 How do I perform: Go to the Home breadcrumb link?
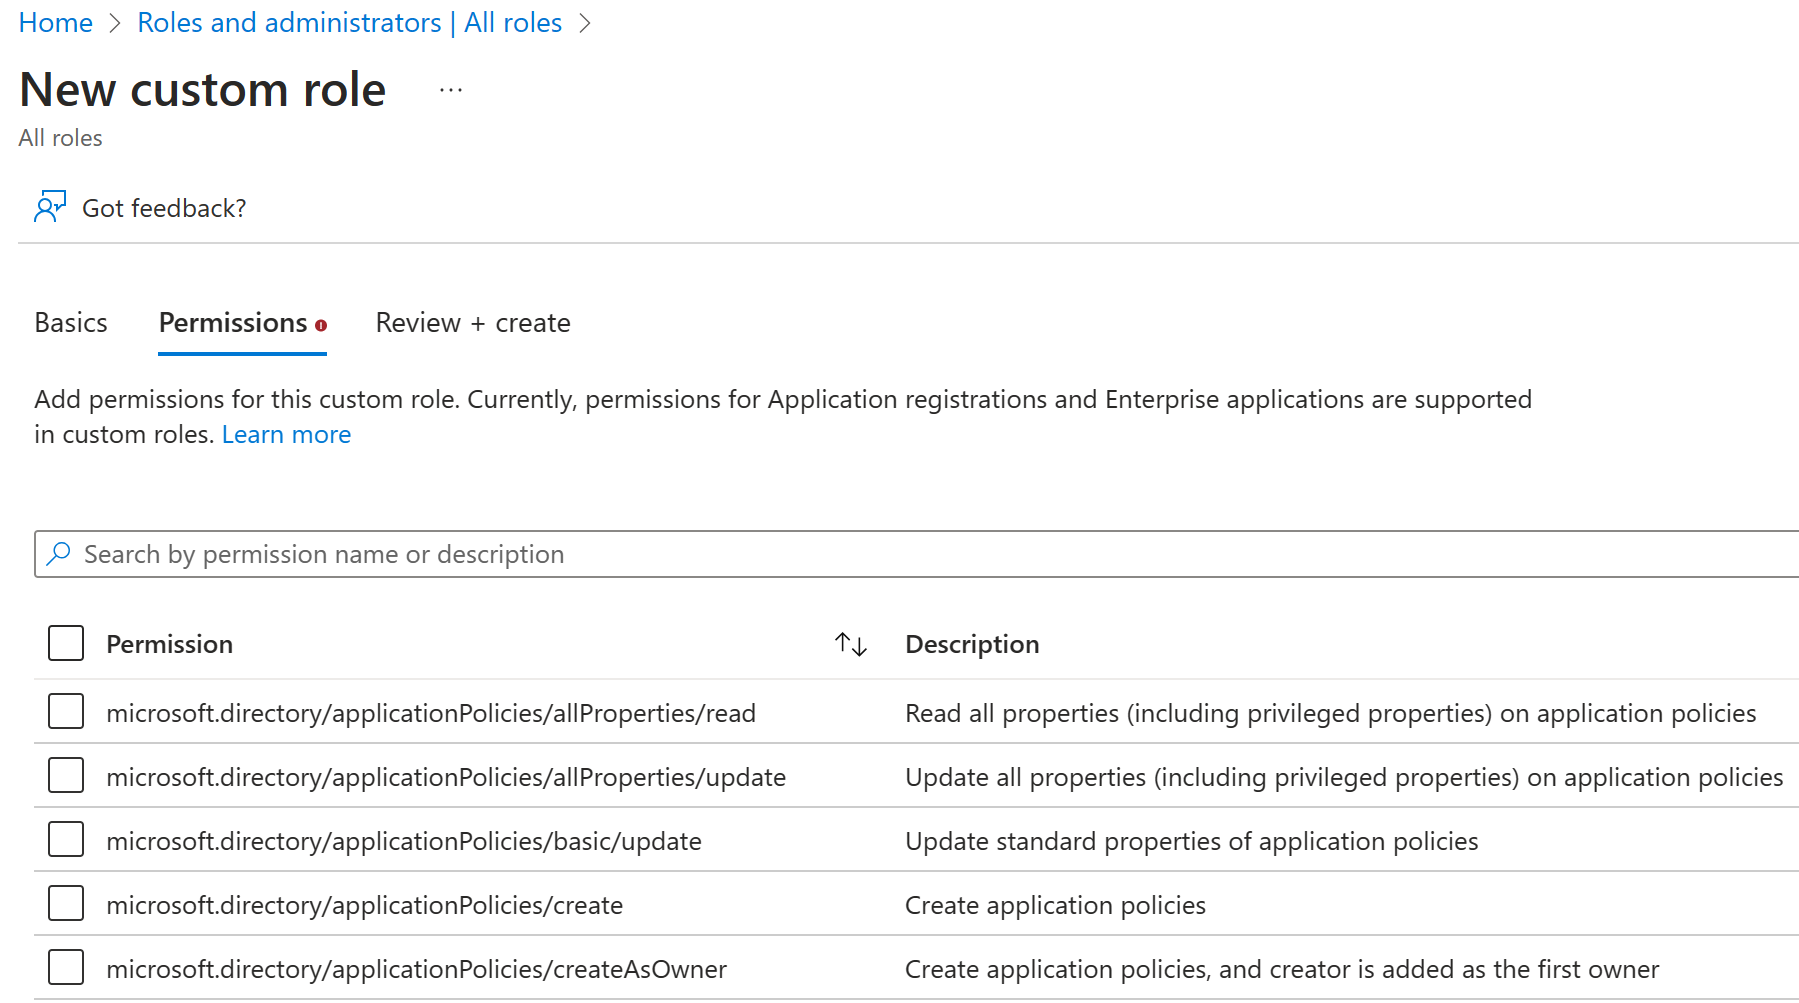[x=56, y=23]
